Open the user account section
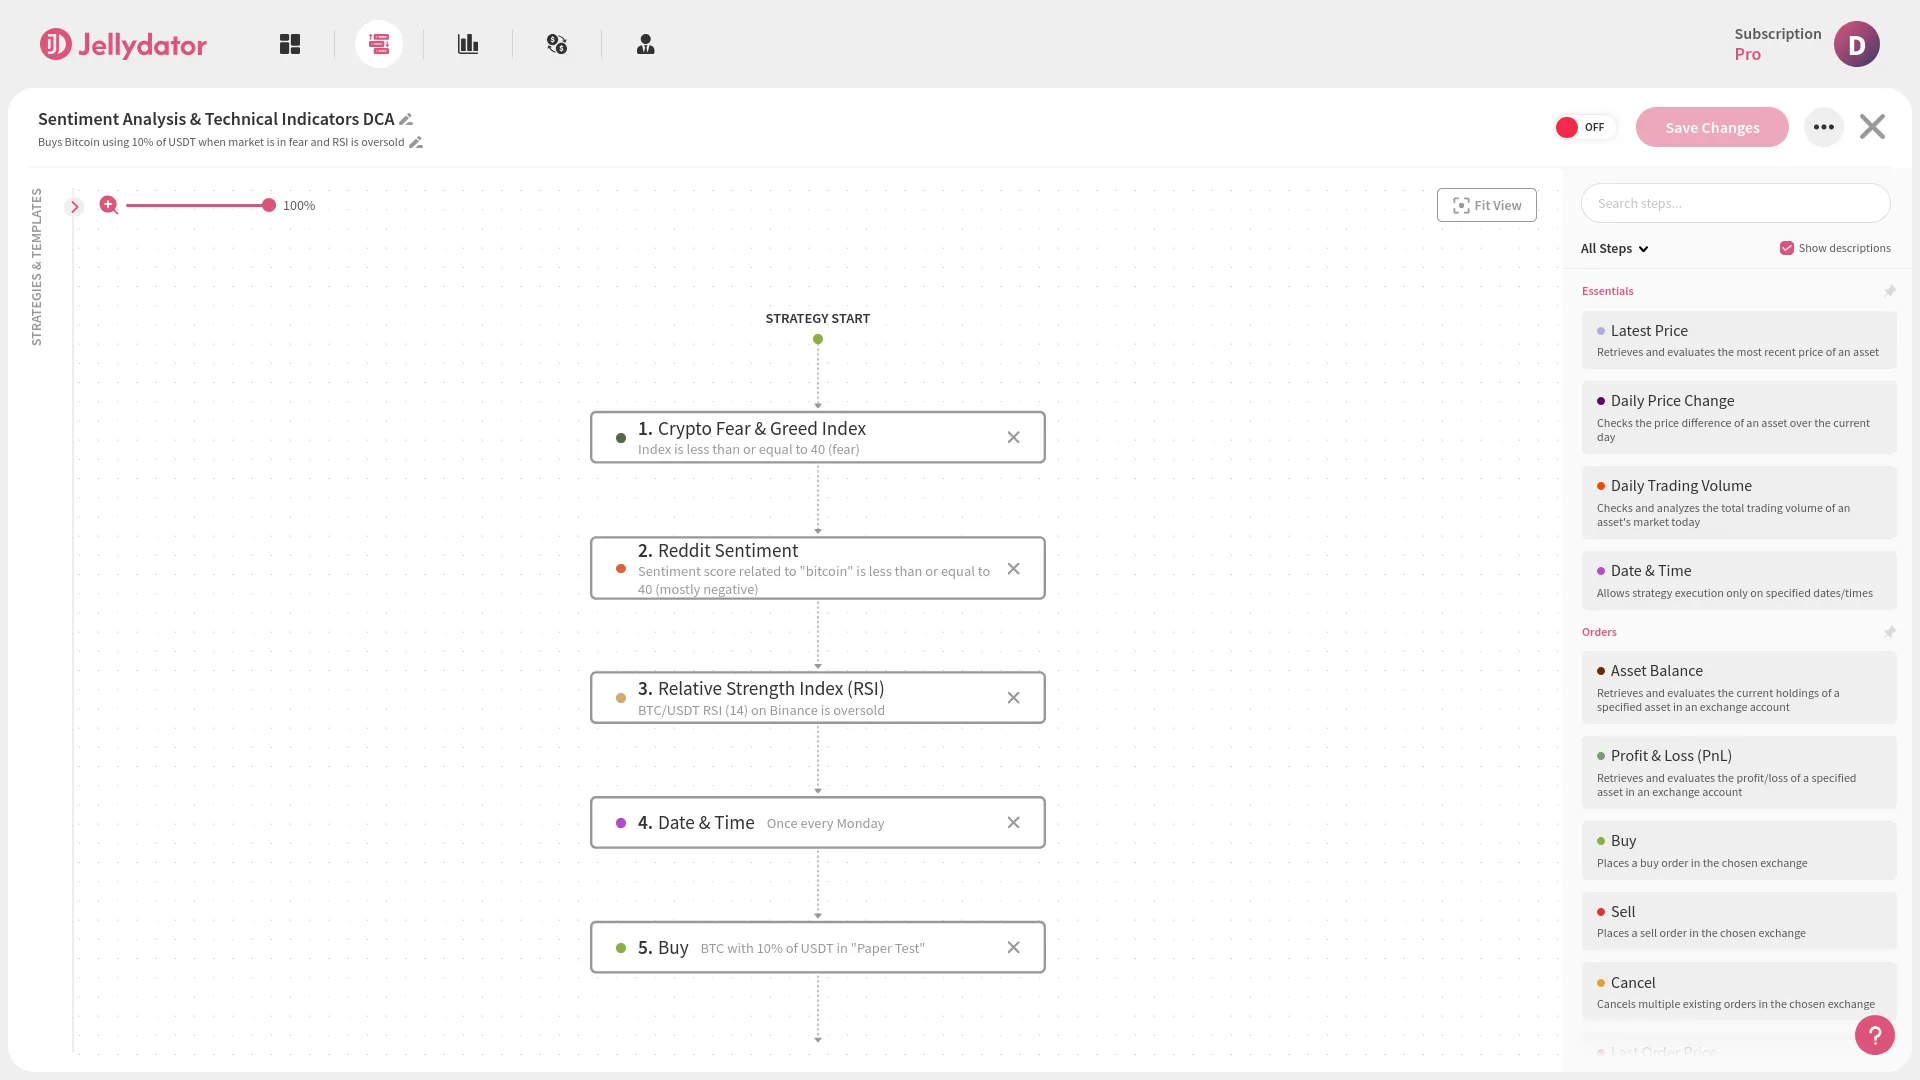Image resolution: width=1920 pixels, height=1080 pixels. tap(645, 44)
